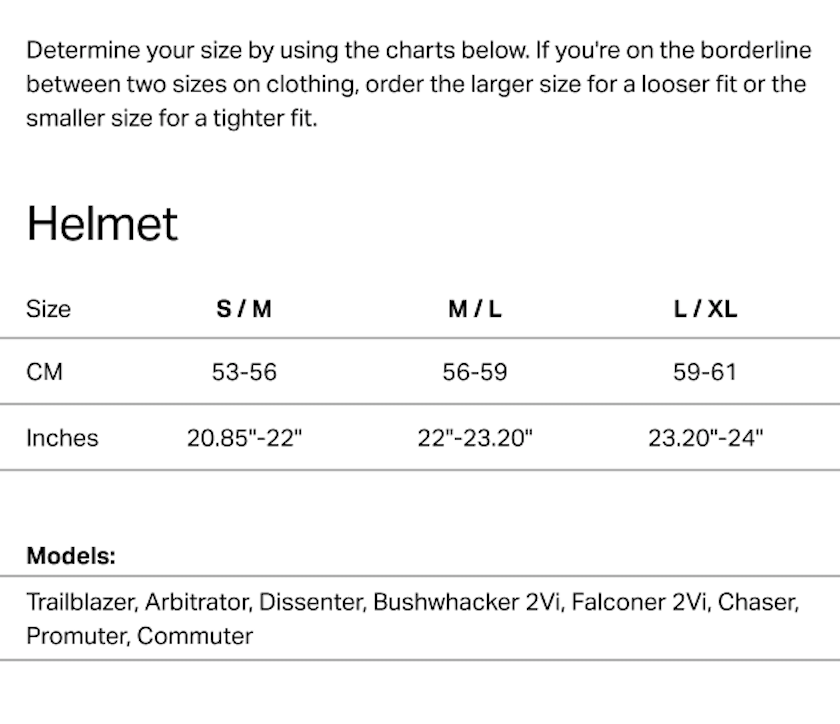Click the L / XL column header
Viewport: 840px width, 724px height.
pyautogui.click(x=705, y=308)
